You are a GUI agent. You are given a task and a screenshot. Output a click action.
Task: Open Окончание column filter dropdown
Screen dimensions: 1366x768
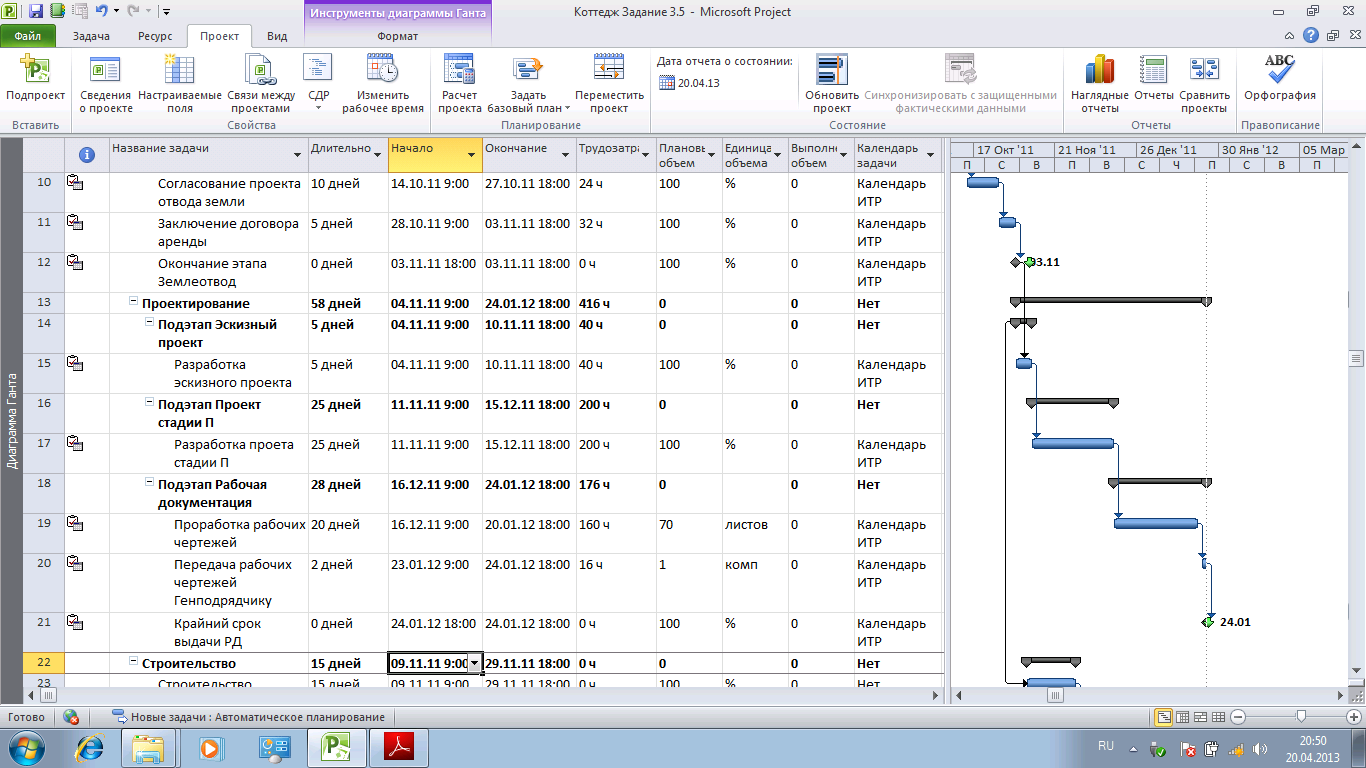(x=565, y=155)
